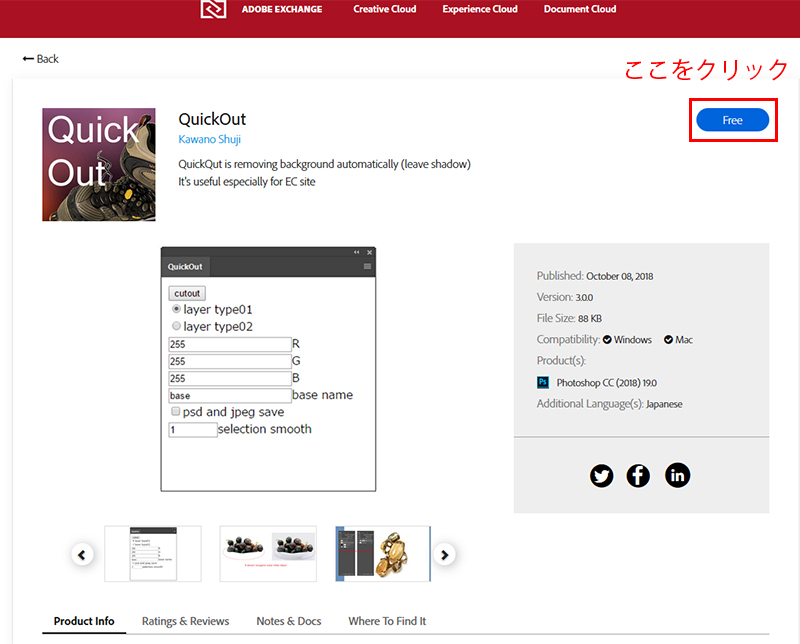Show next screenshot with right arrow
The height and width of the screenshot is (644, 800).
(x=444, y=555)
